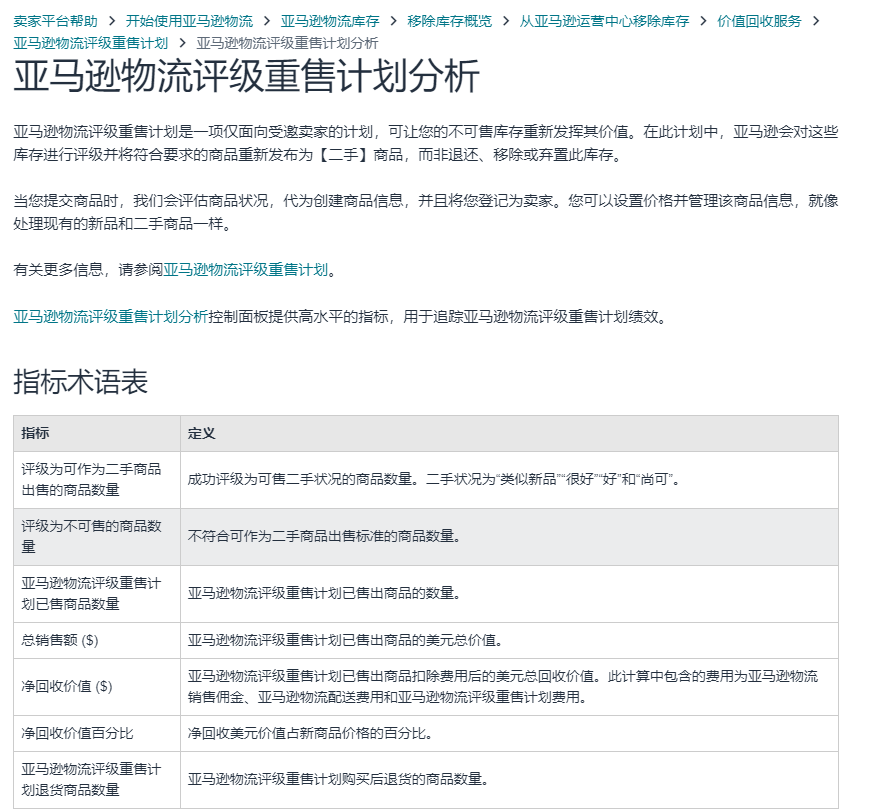Click the definition mentioning 扣除费用后的美元总回收价值
The height and width of the screenshot is (809, 872).
(x=509, y=687)
